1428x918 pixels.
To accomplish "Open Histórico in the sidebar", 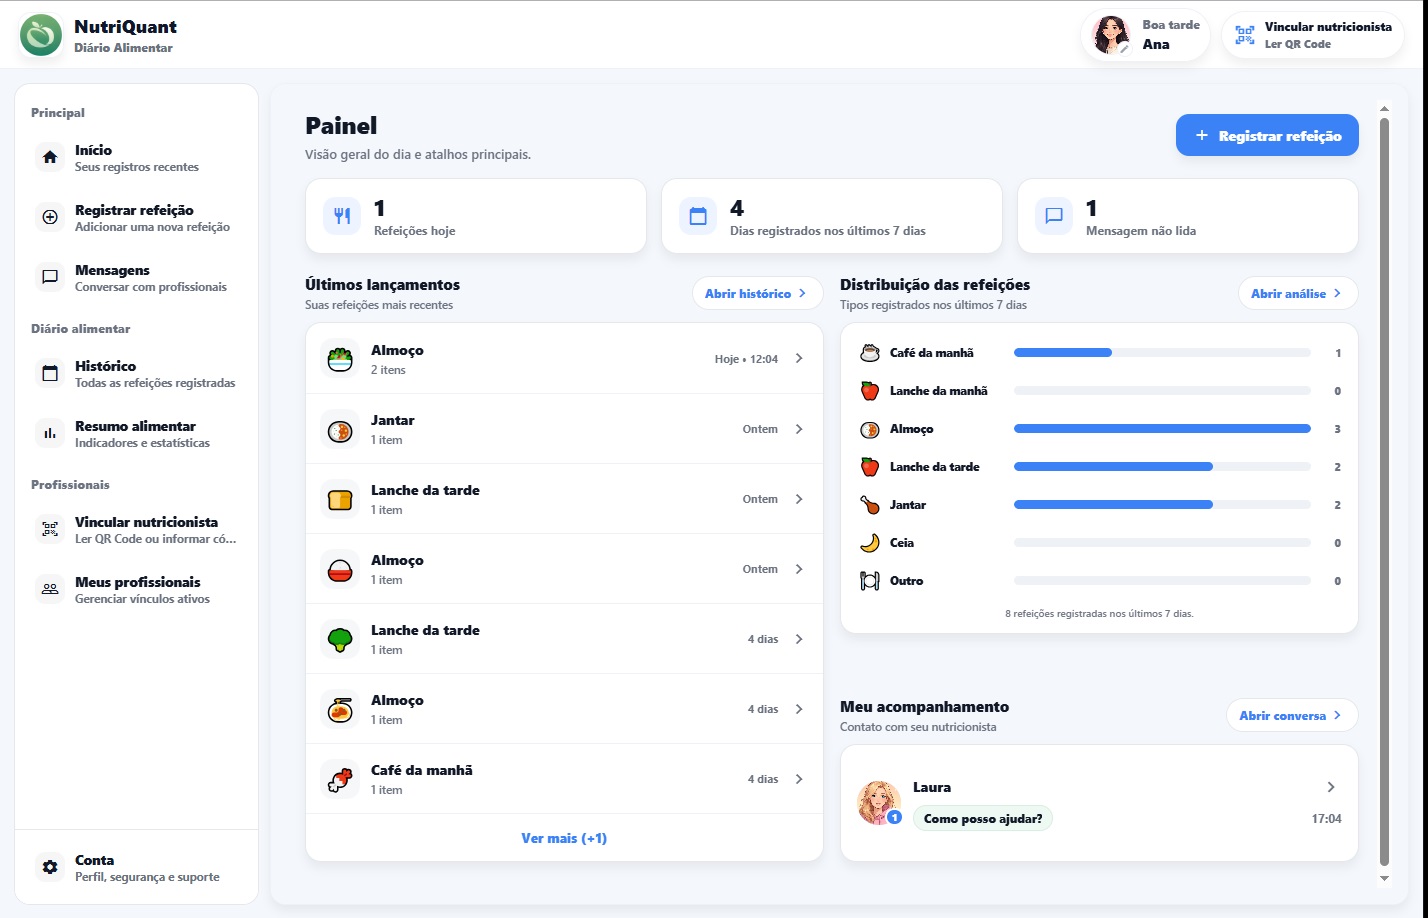I will point(136,374).
